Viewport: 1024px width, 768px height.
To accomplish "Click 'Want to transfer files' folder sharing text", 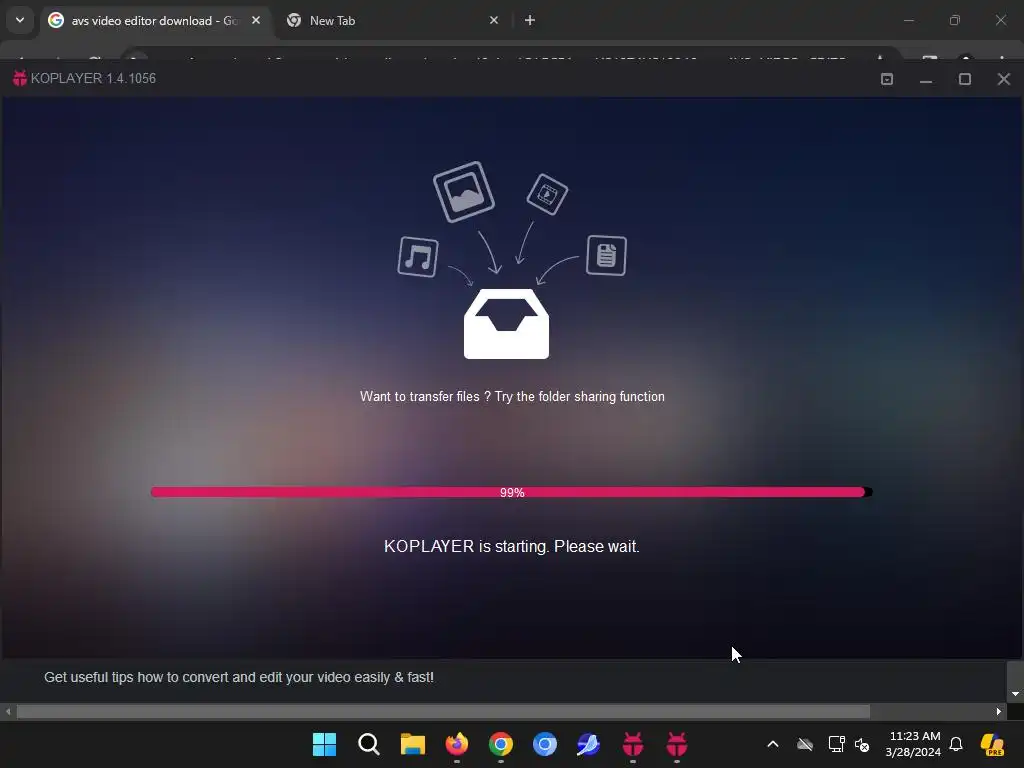I will coord(512,396).
